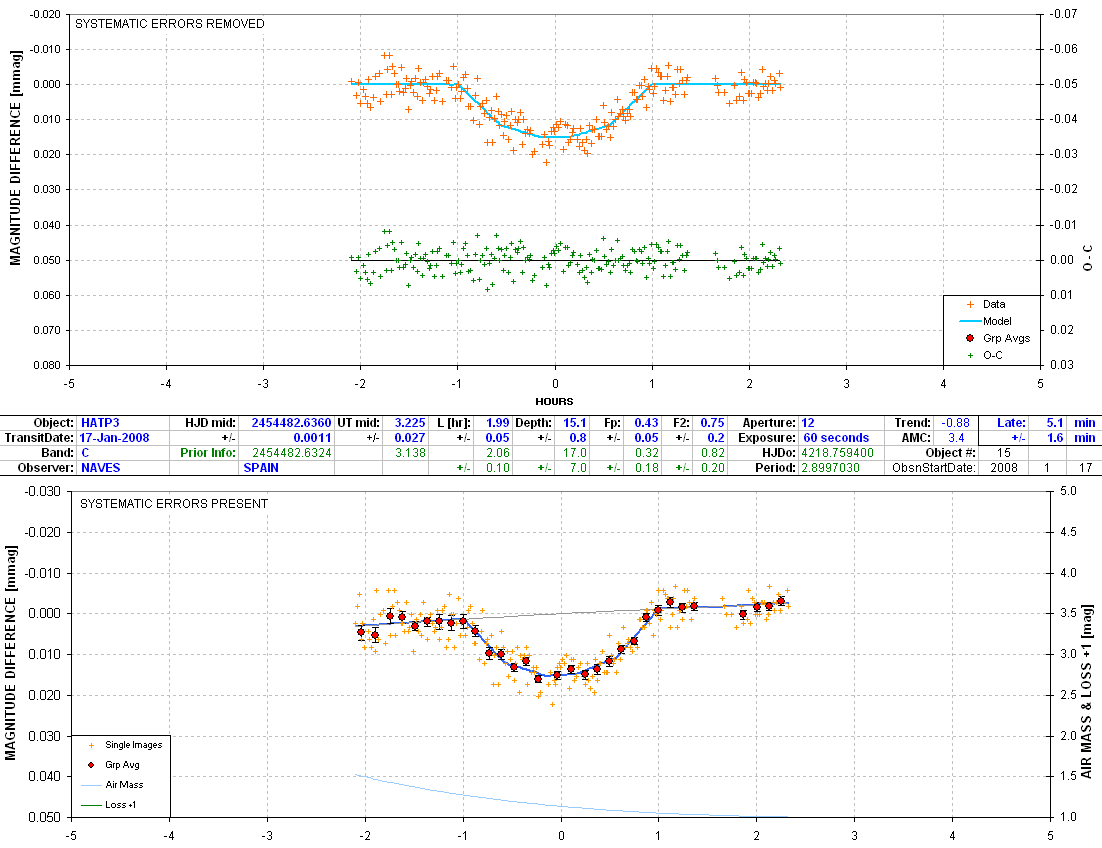The height and width of the screenshot is (848, 1102).
Task: Select the F2 value 0.75
Action: [712, 423]
